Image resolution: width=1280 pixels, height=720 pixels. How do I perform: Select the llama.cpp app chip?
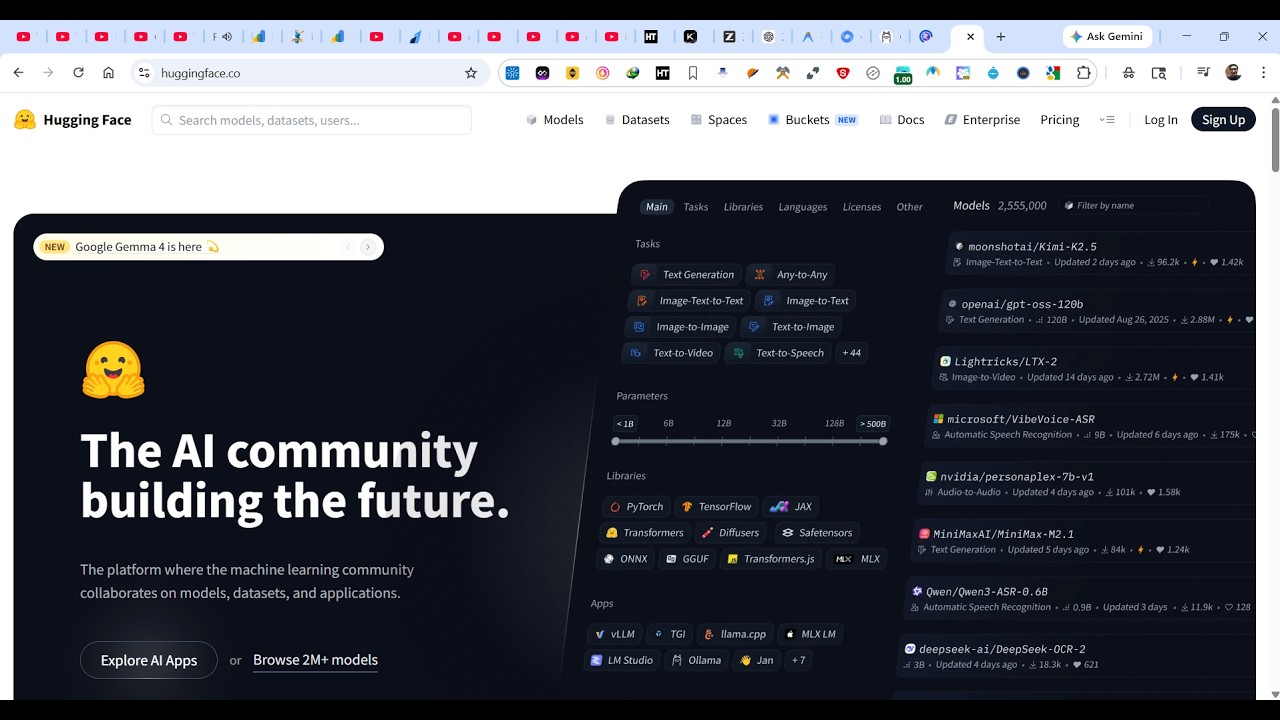735,634
